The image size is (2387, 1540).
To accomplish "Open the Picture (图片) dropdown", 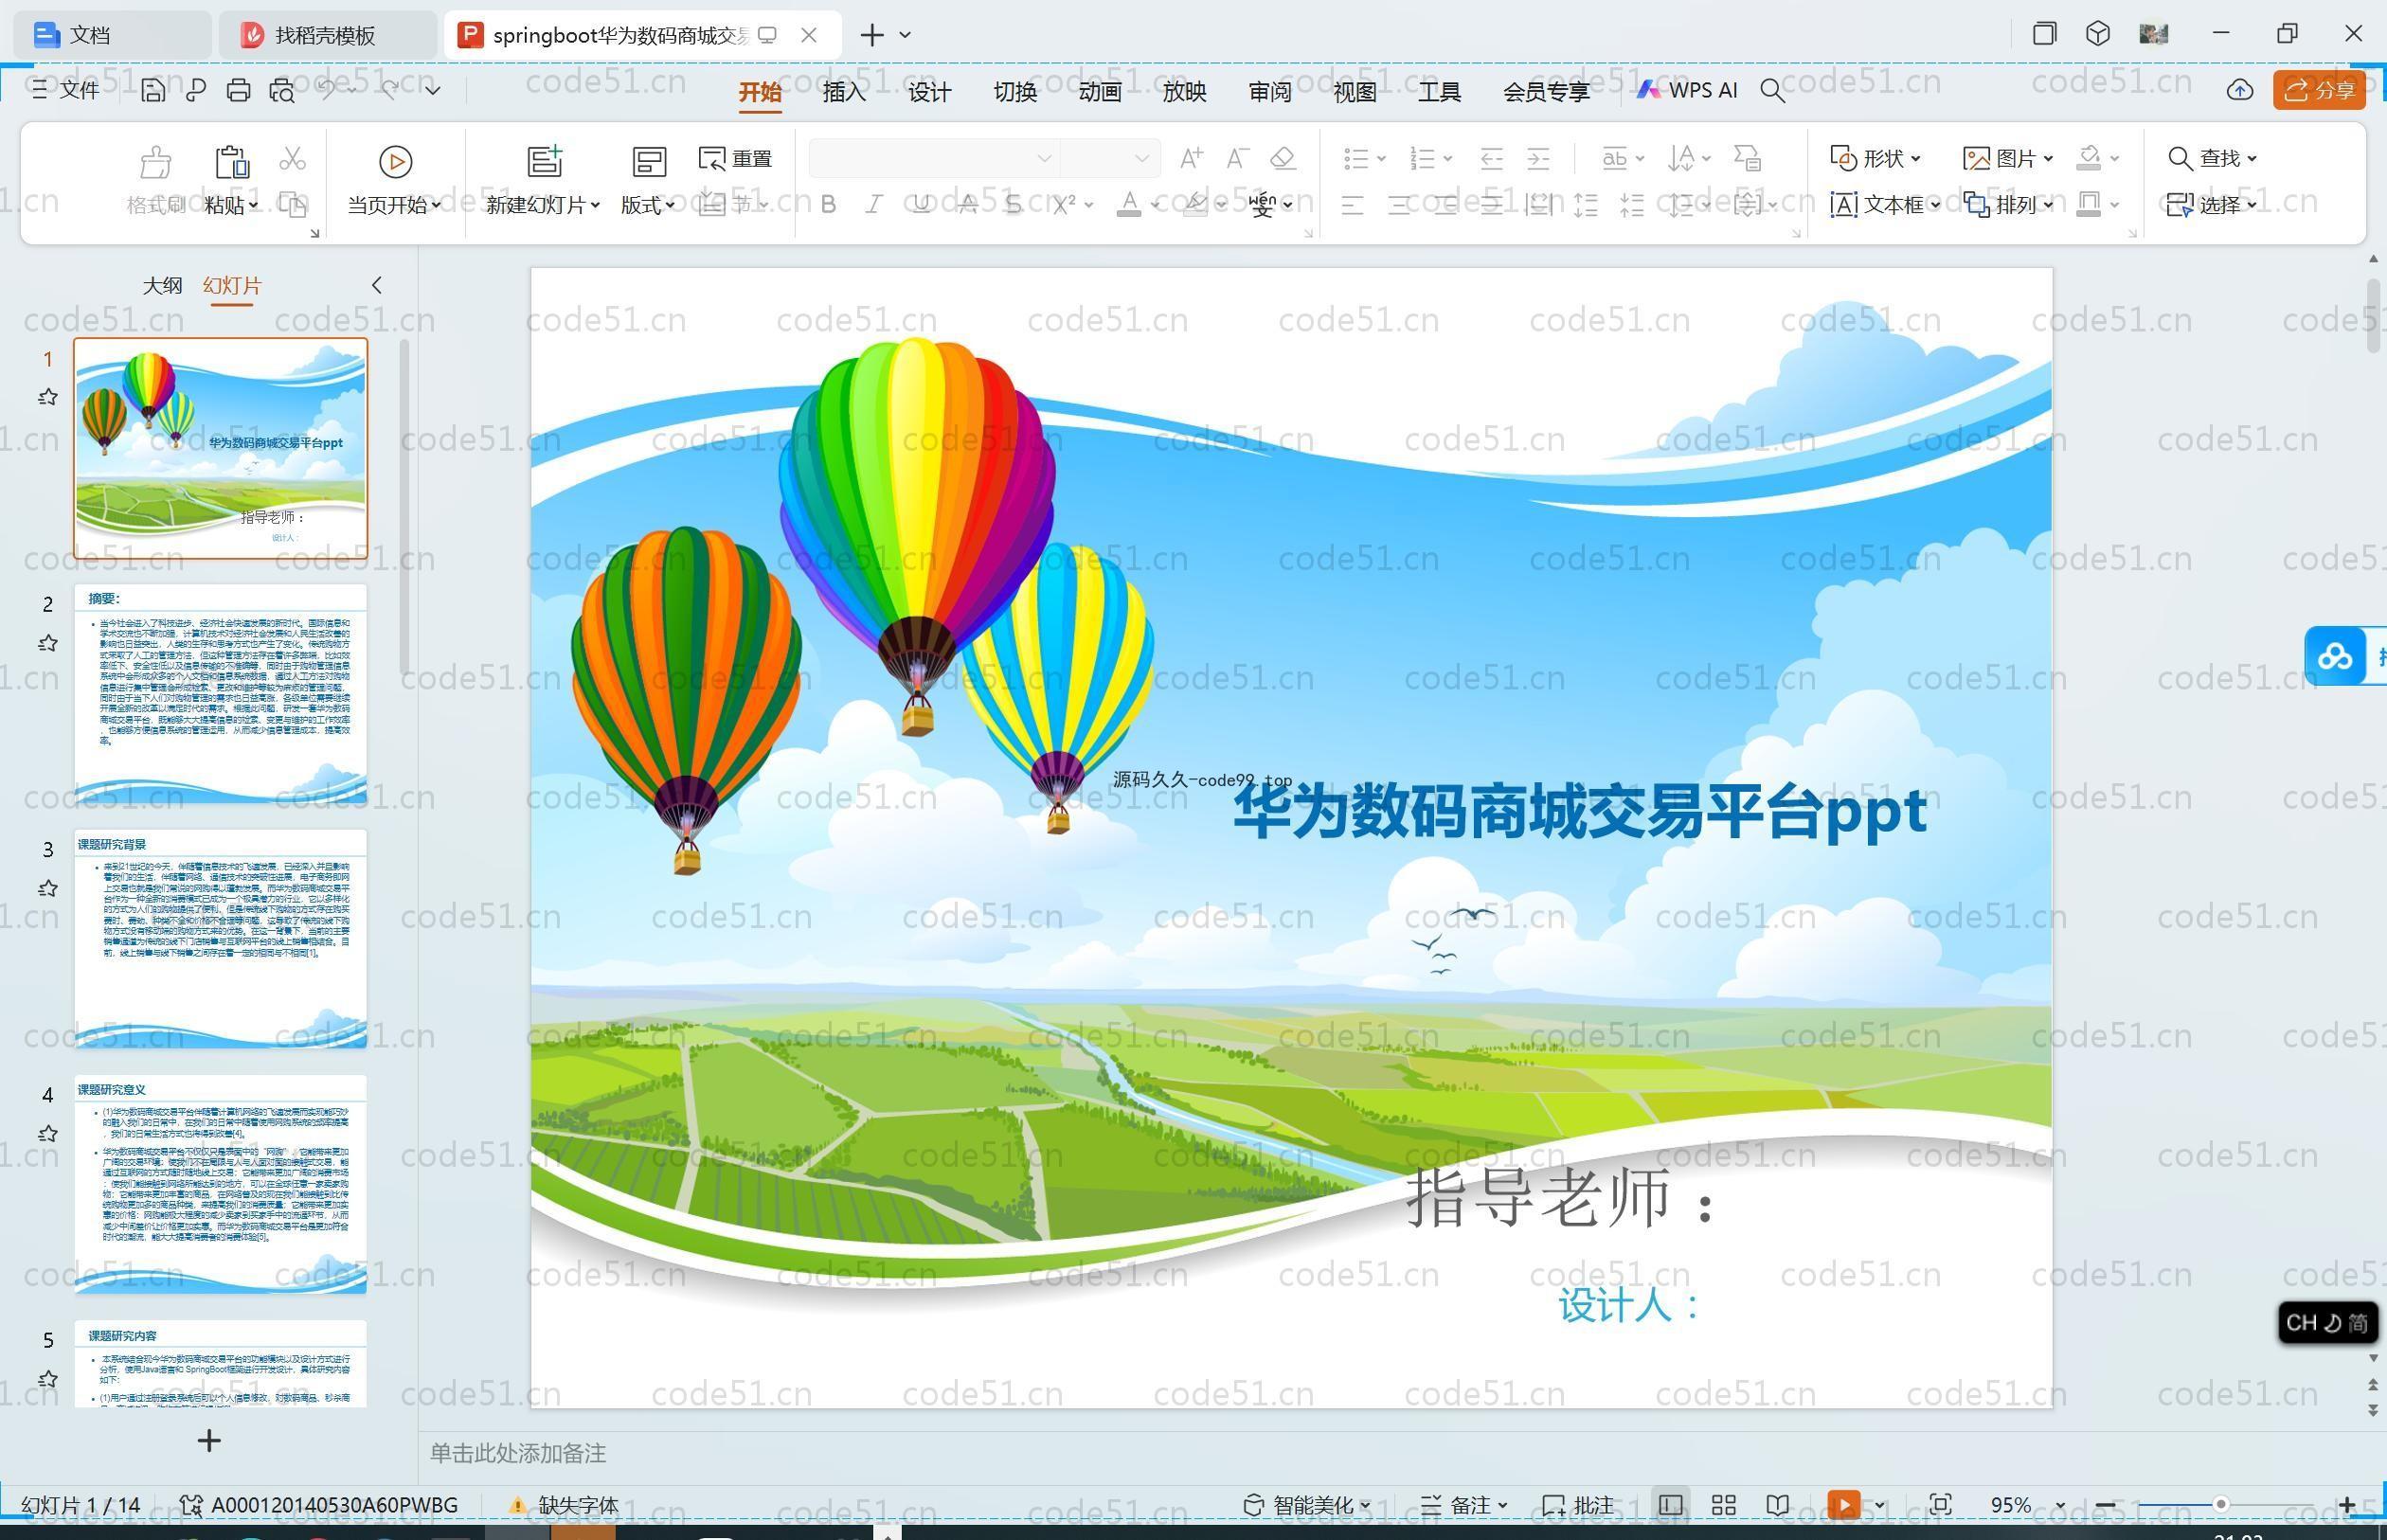I will coord(2008,158).
